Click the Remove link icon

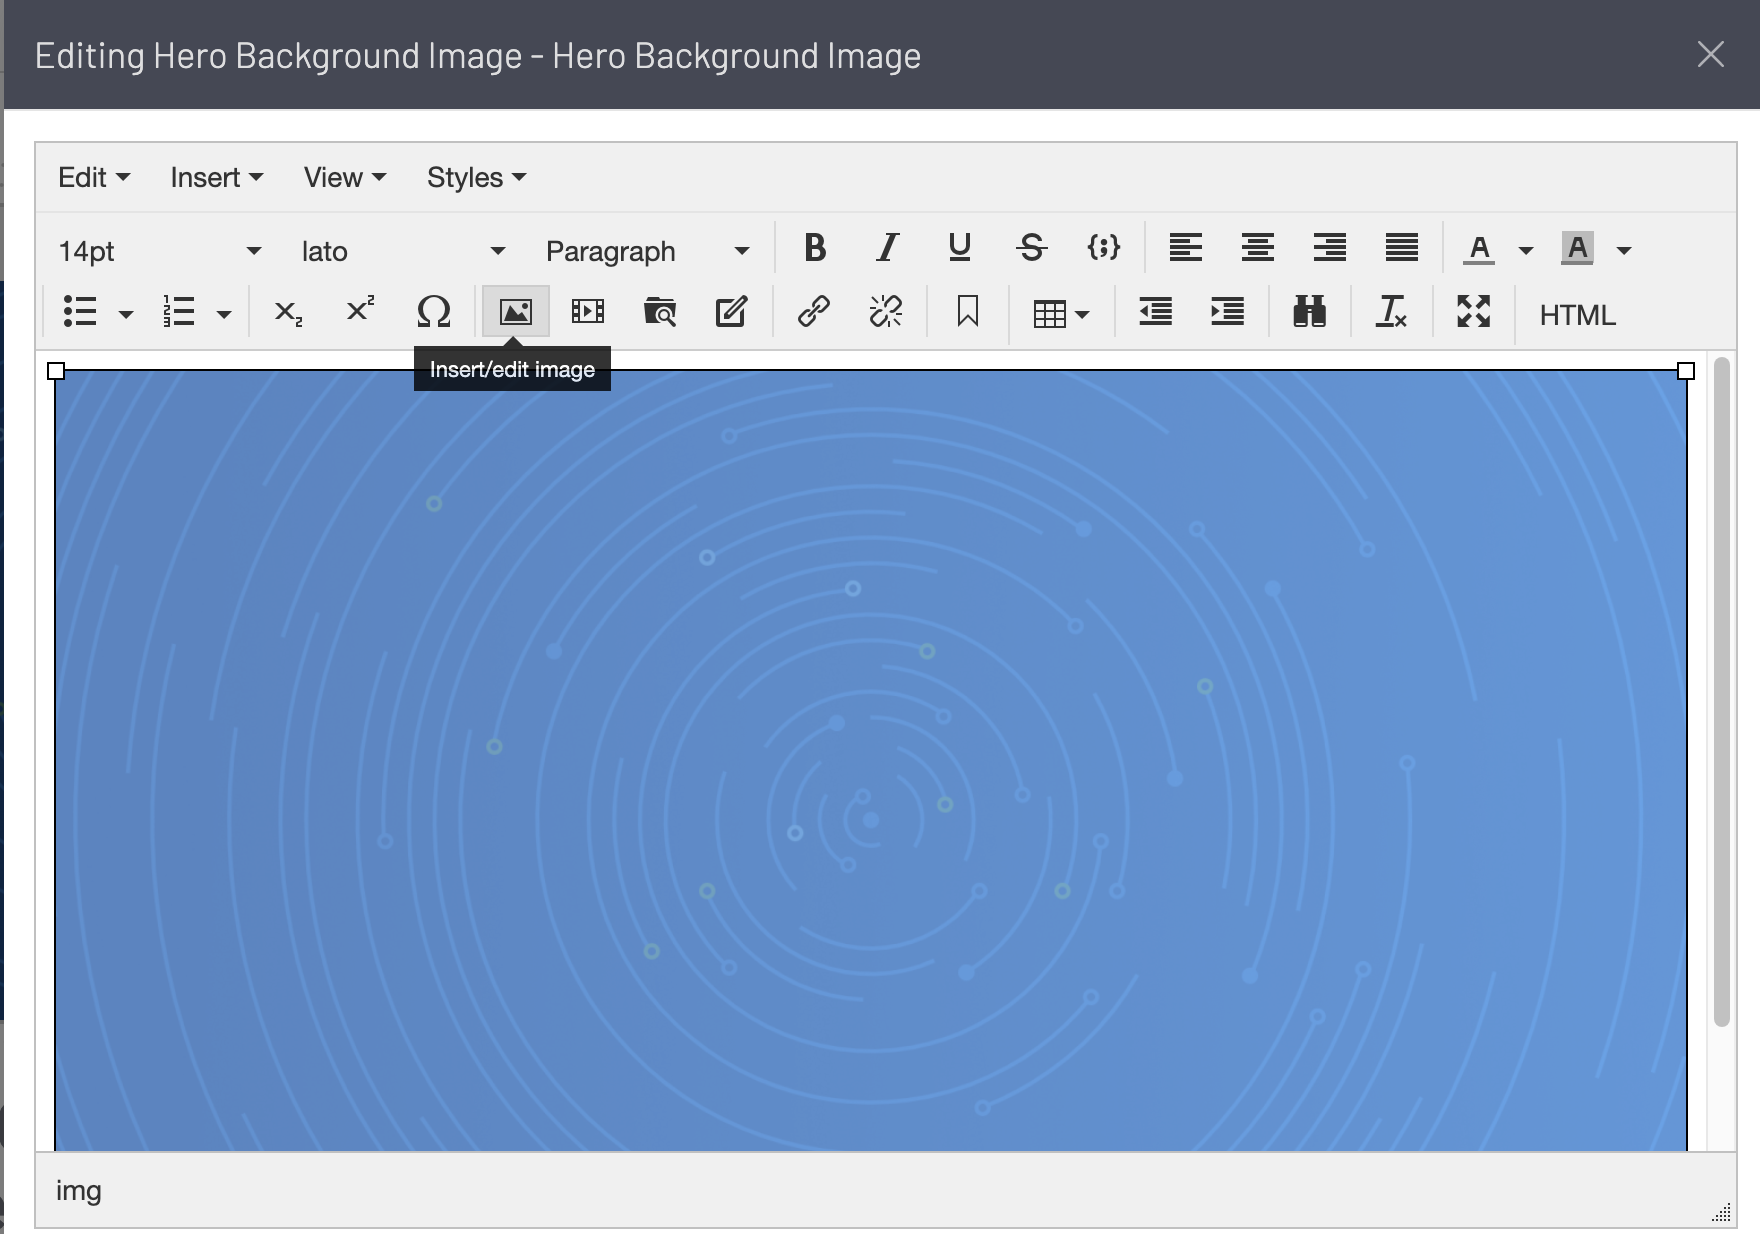click(x=885, y=313)
